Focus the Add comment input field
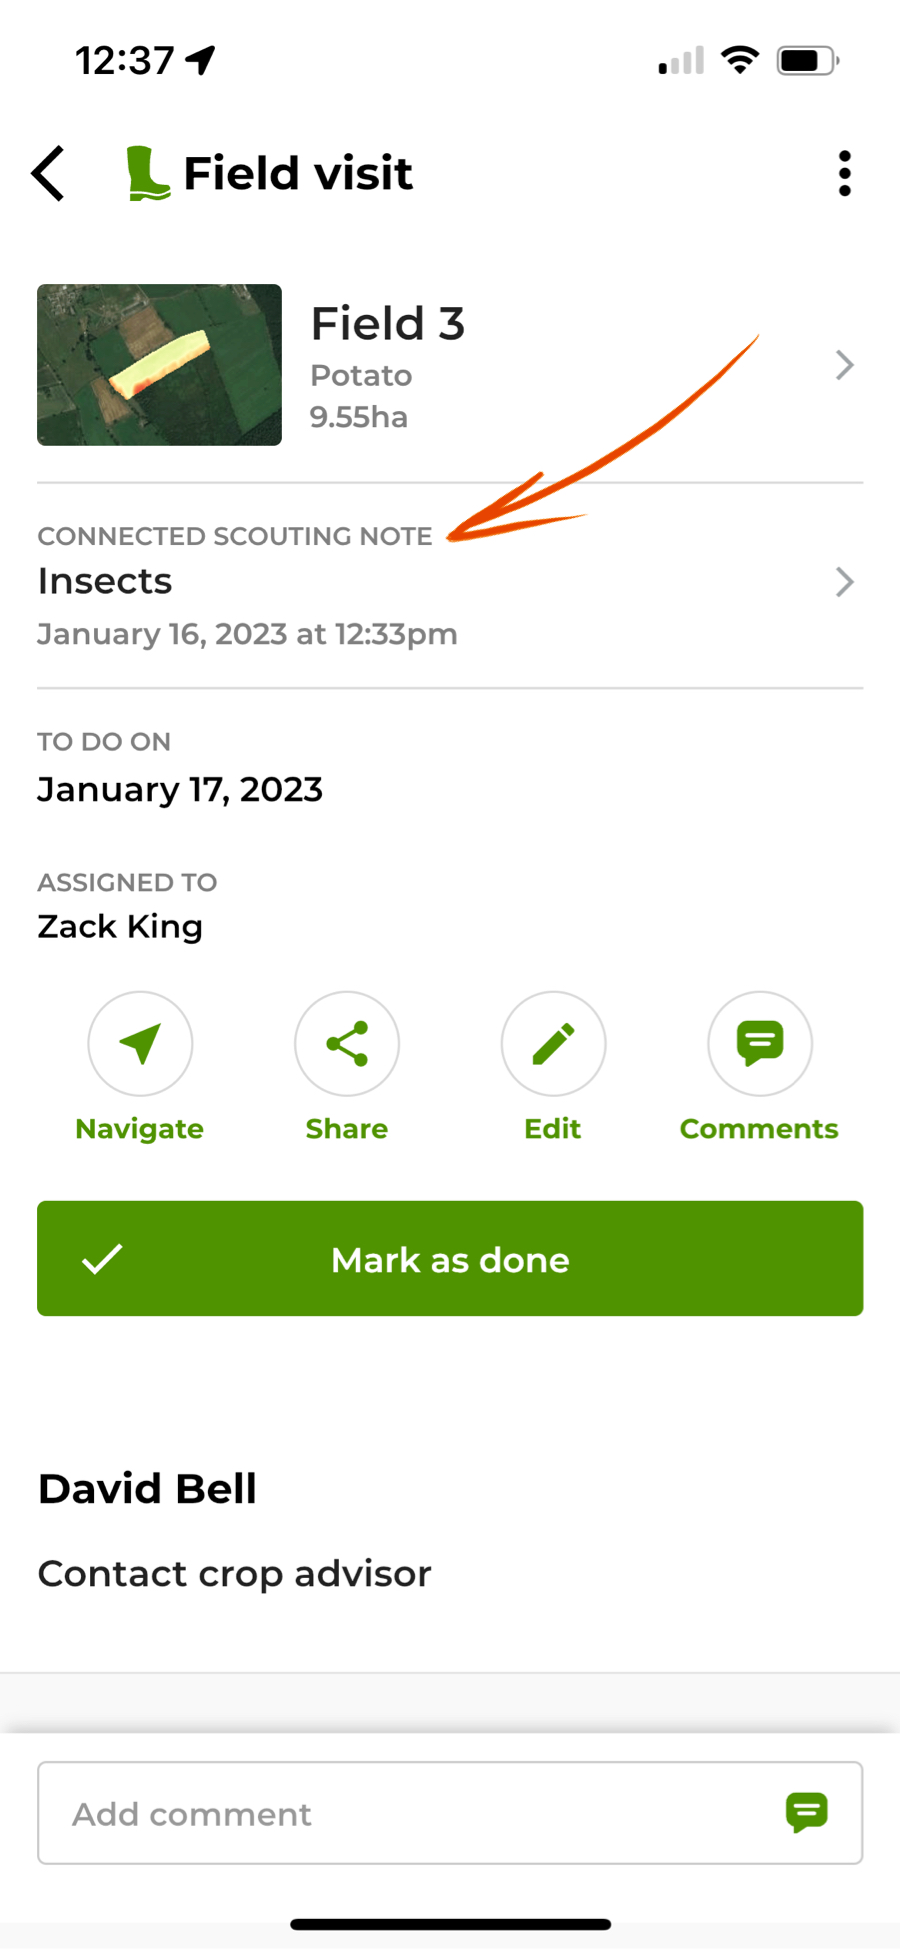900x1949 pixels. [450, 1813]
